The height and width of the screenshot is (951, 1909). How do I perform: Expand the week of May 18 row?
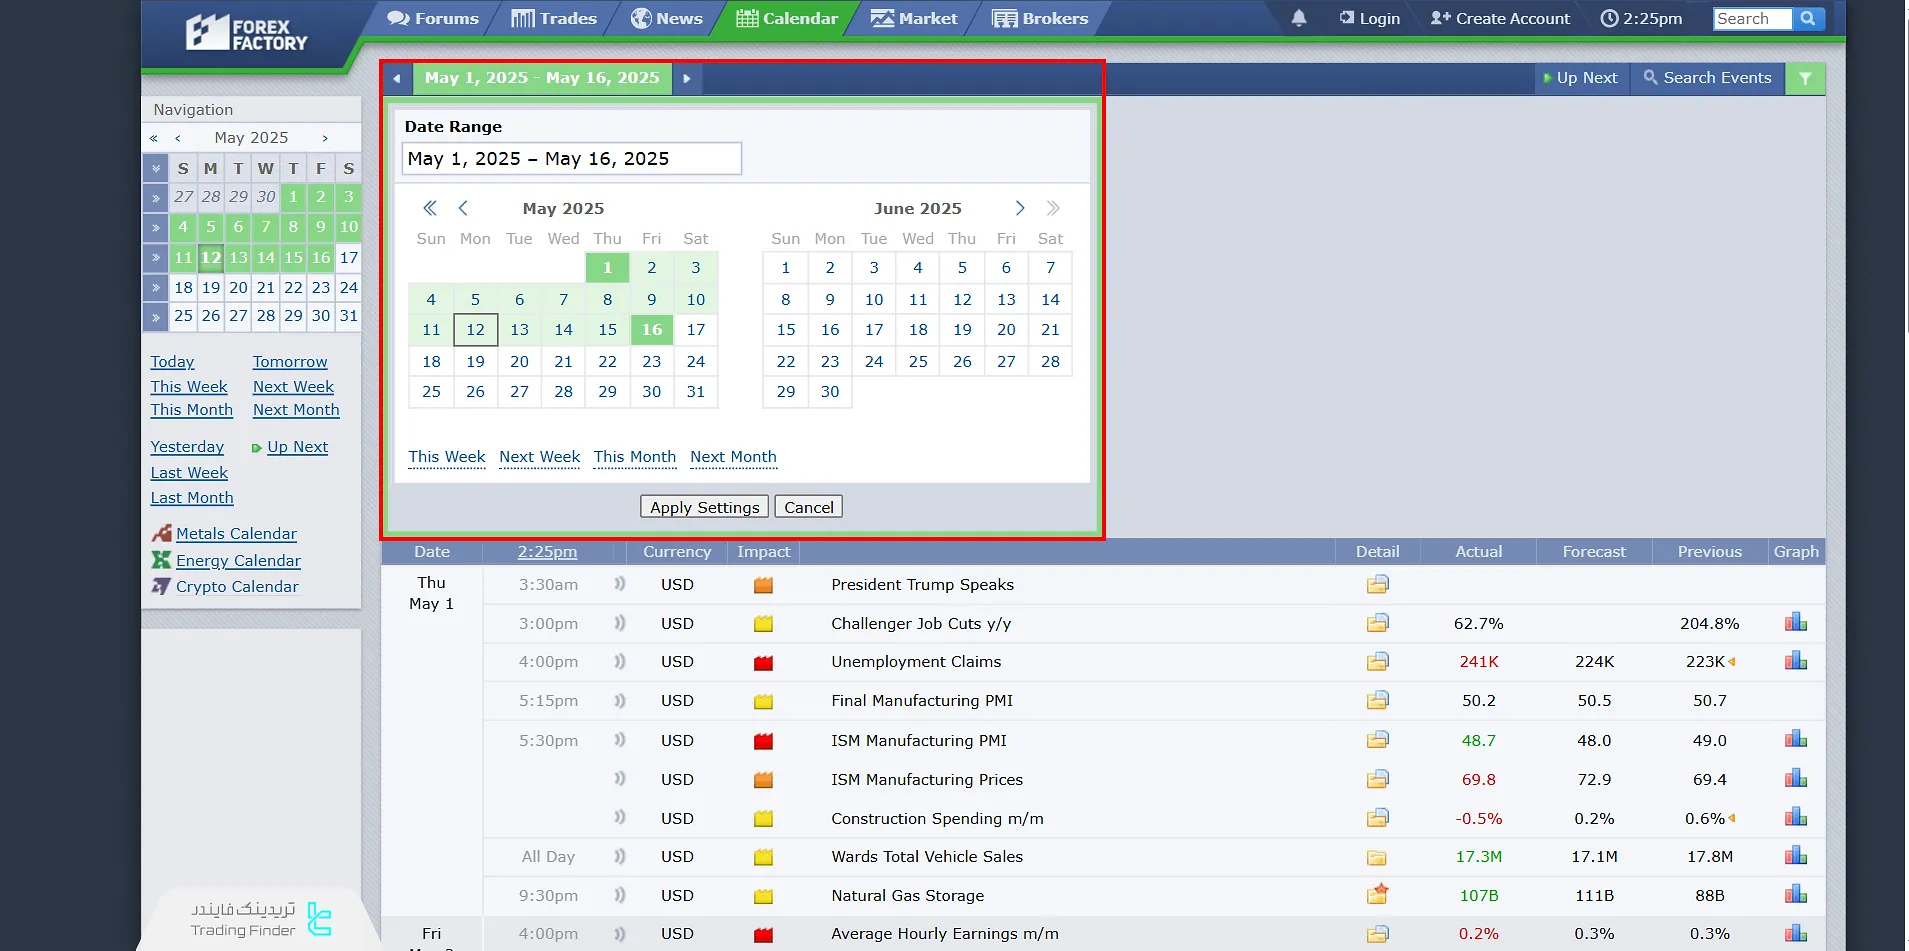(x=155, y=288)
